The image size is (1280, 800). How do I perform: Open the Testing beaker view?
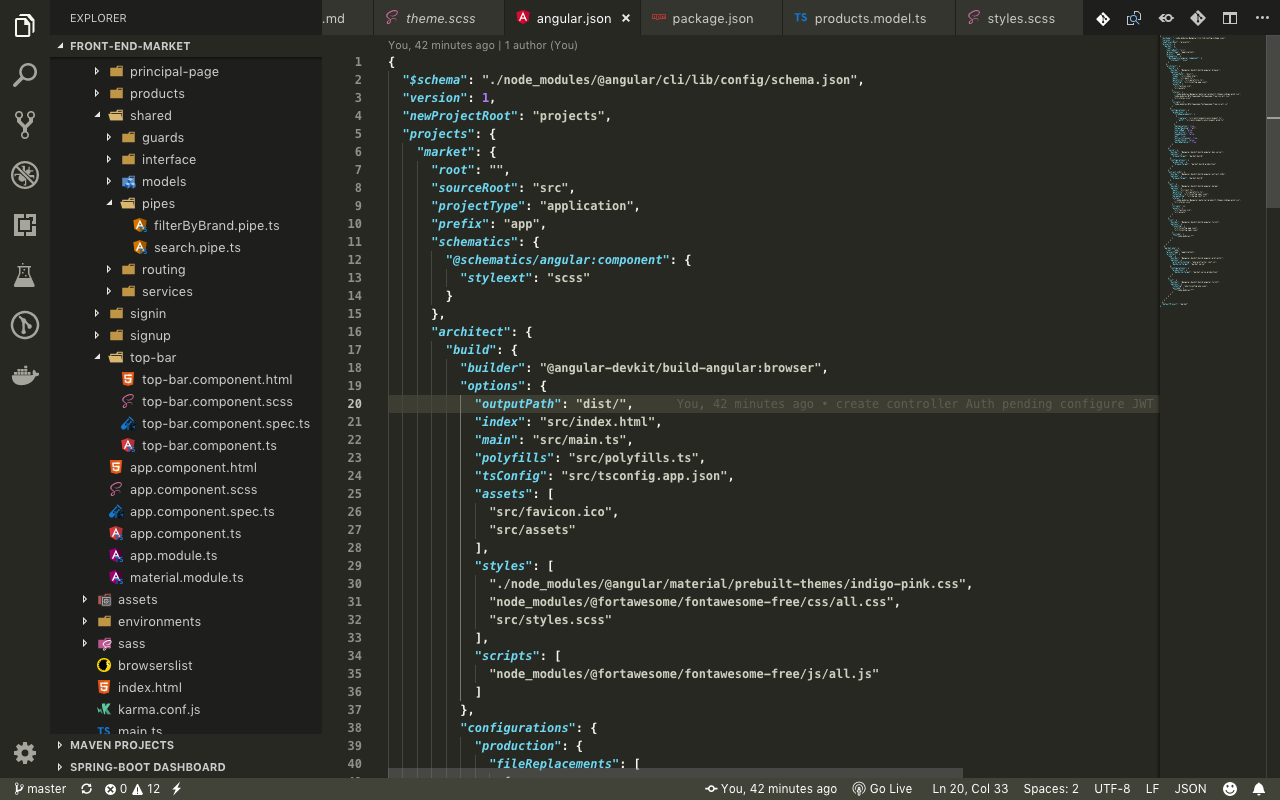tap(24, 275)
